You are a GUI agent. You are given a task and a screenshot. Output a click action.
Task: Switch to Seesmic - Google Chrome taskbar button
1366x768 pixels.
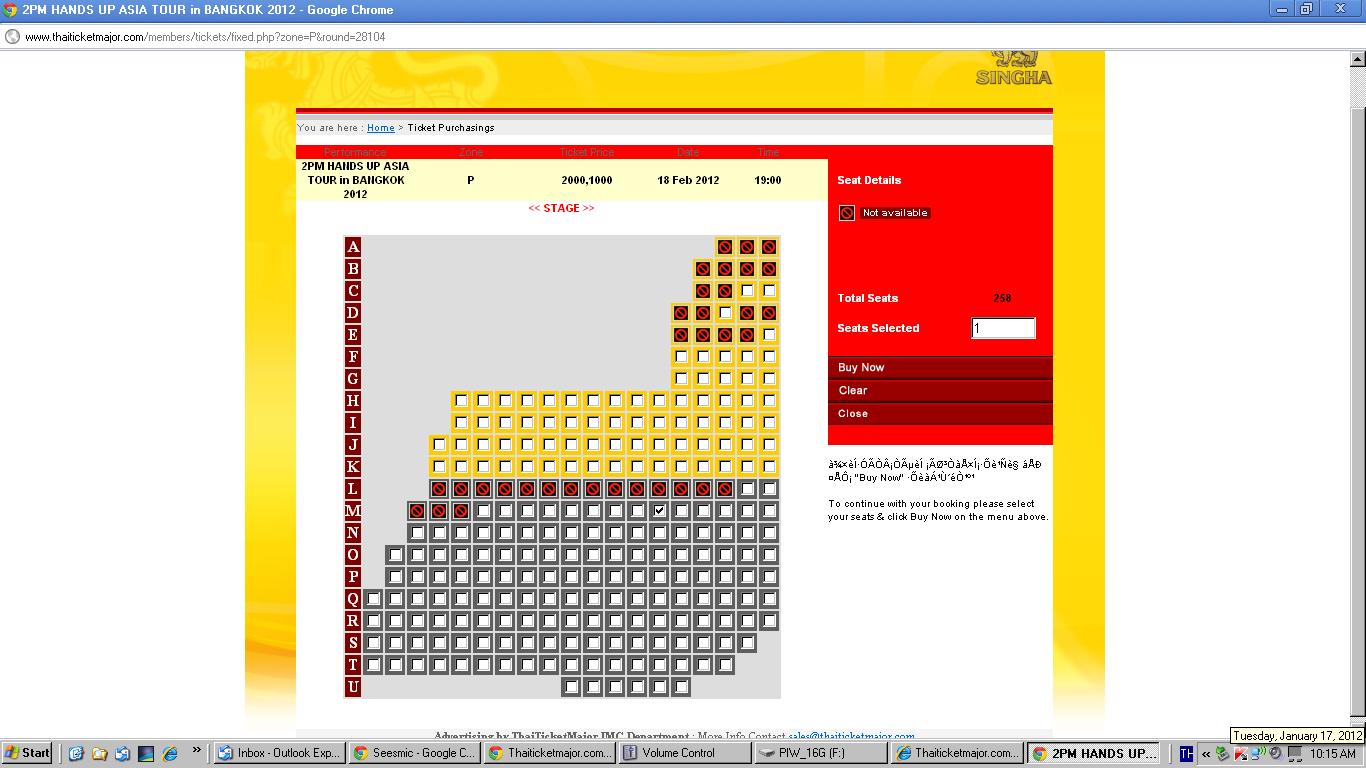tap(414, 753)
